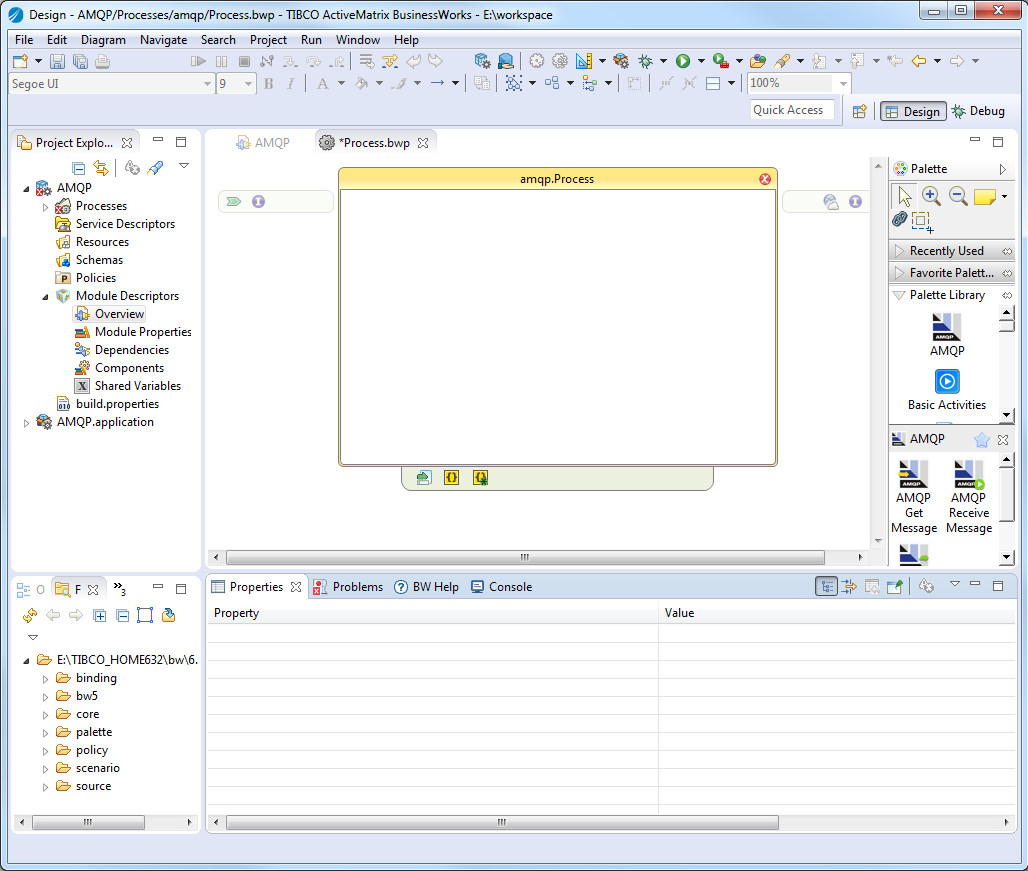Select the AMQP Receive Message activity

point(968,497)
